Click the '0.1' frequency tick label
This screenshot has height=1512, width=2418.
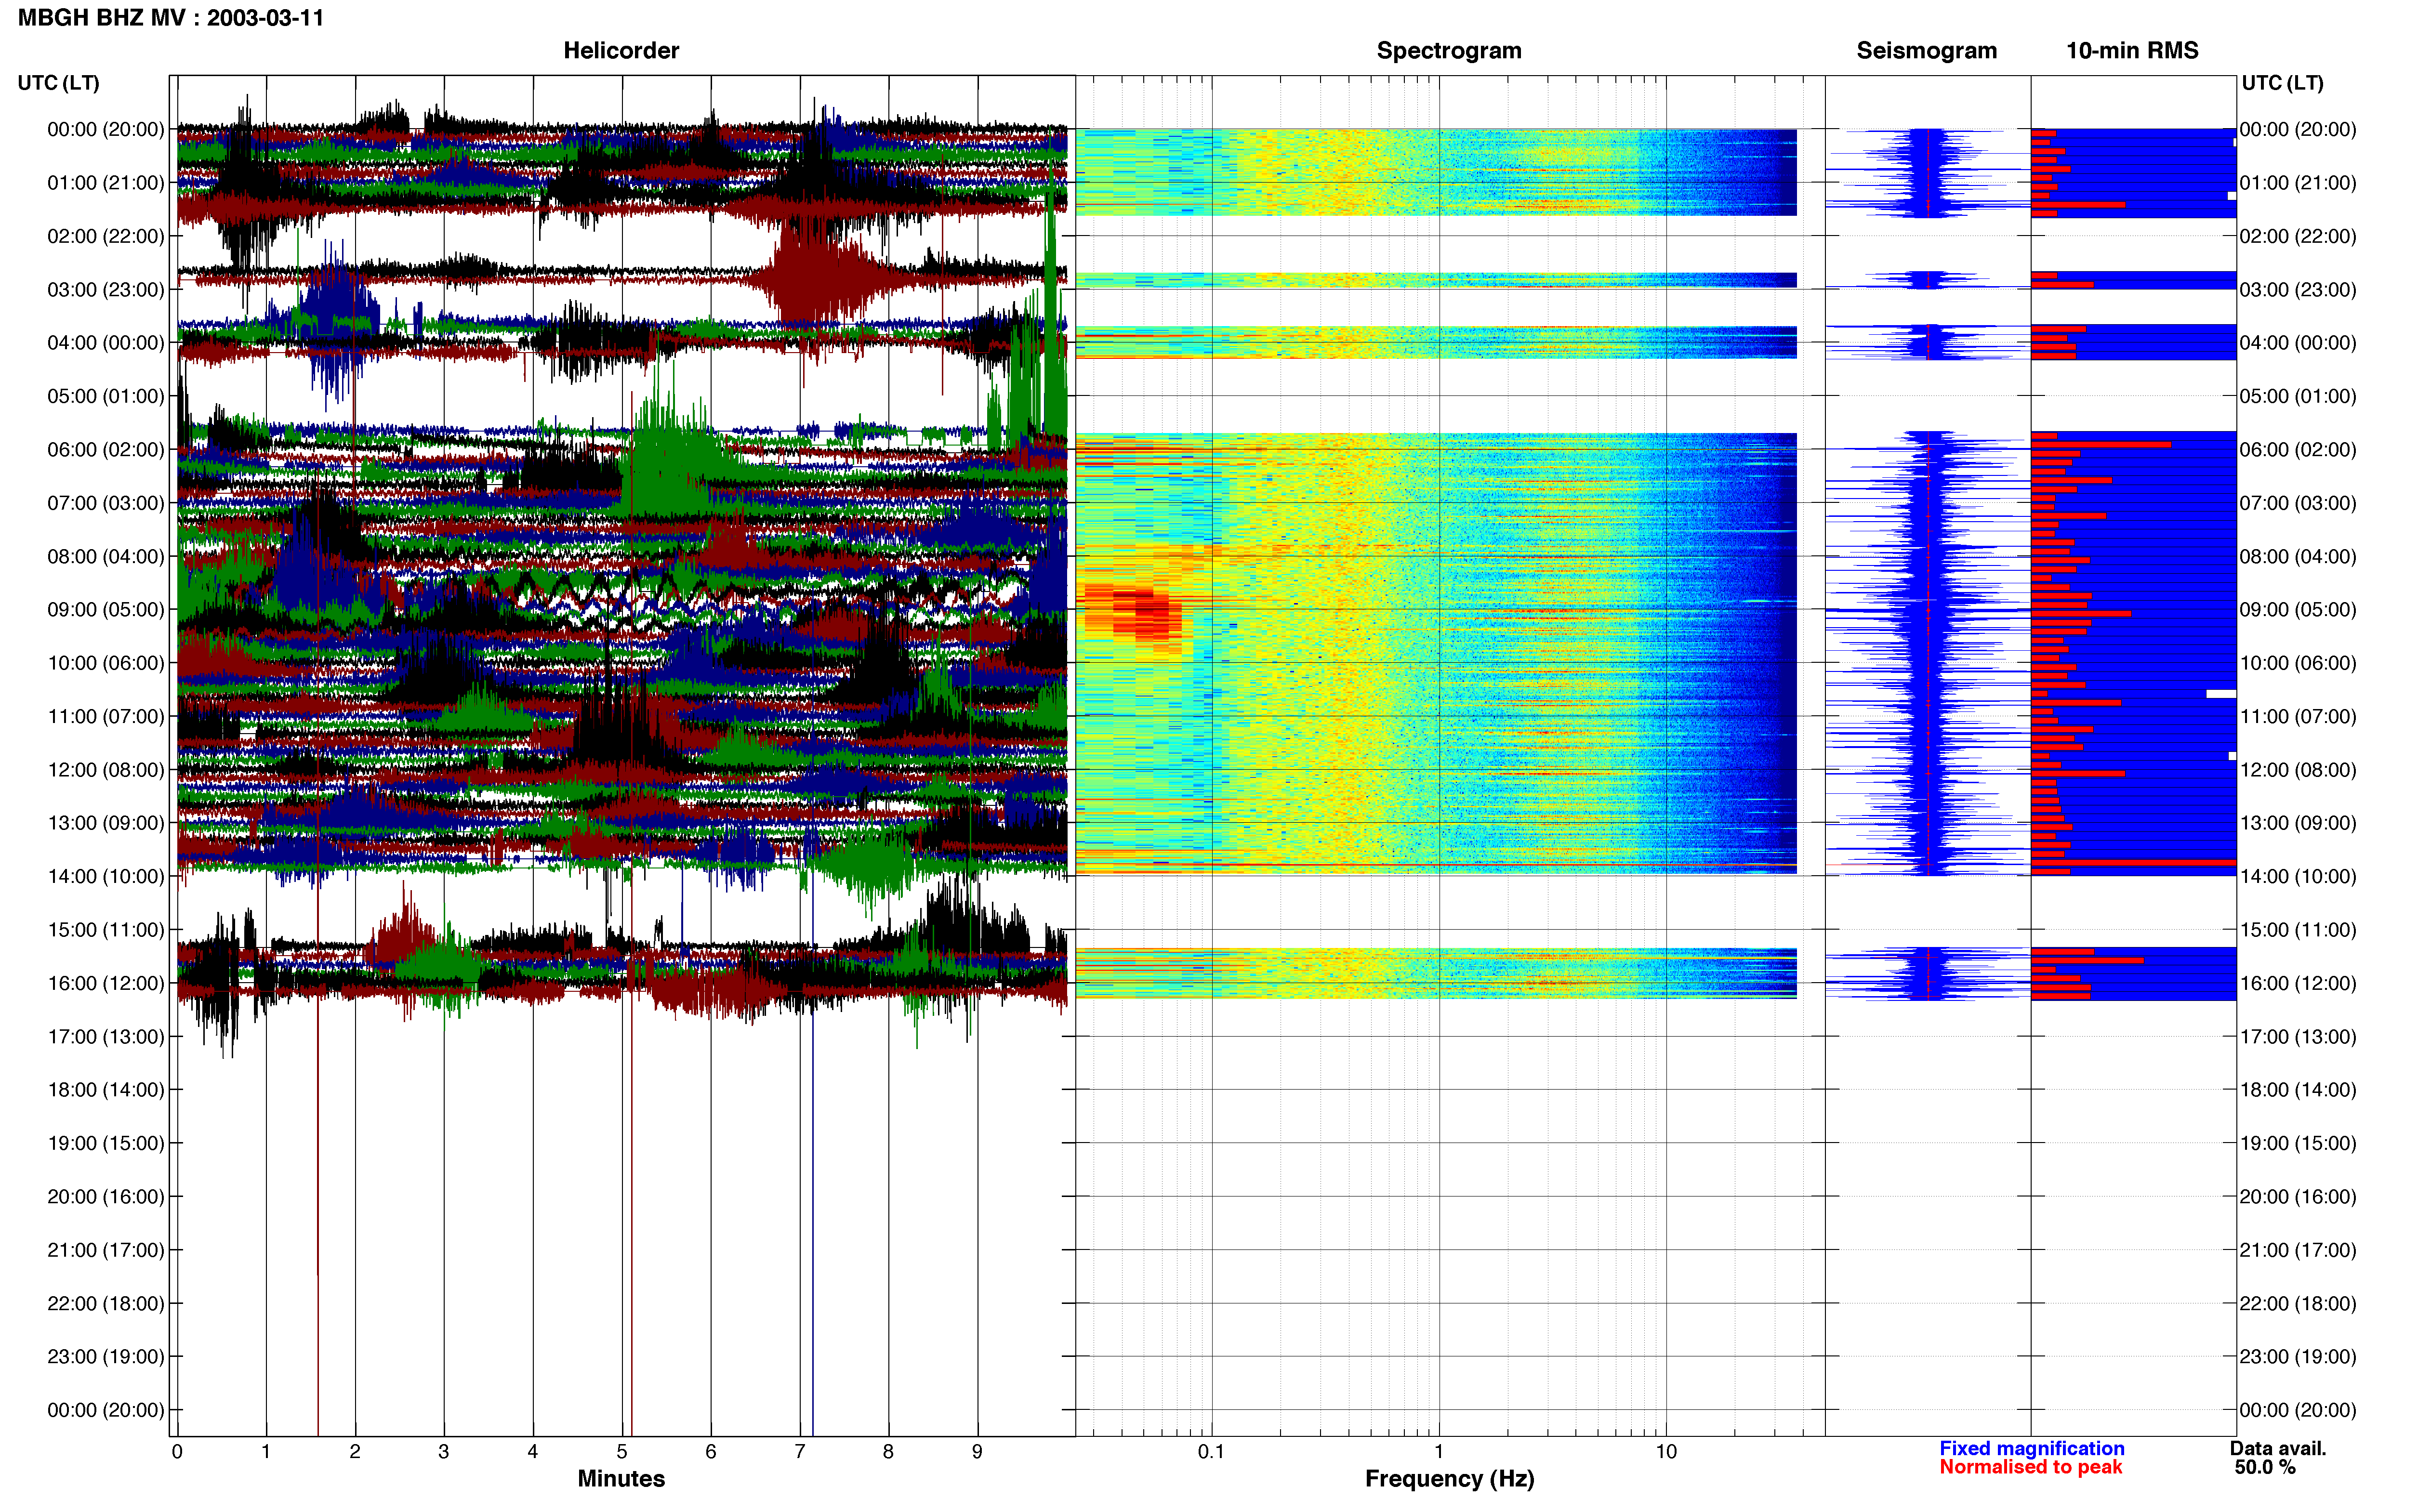(x=1211, y=1451)
